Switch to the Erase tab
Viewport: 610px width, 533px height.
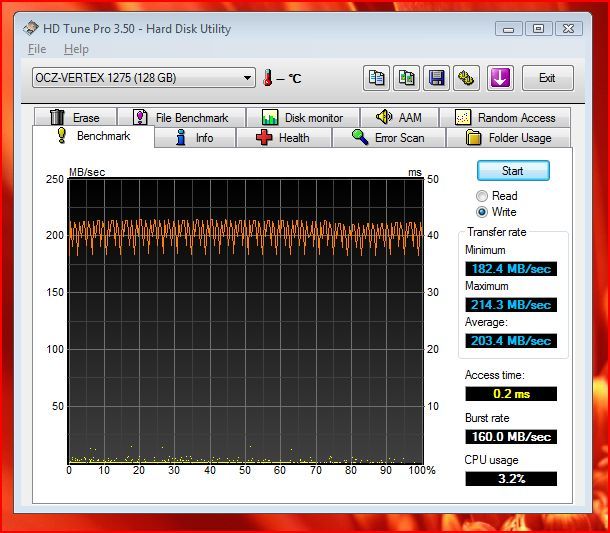(x=75, y=117)
